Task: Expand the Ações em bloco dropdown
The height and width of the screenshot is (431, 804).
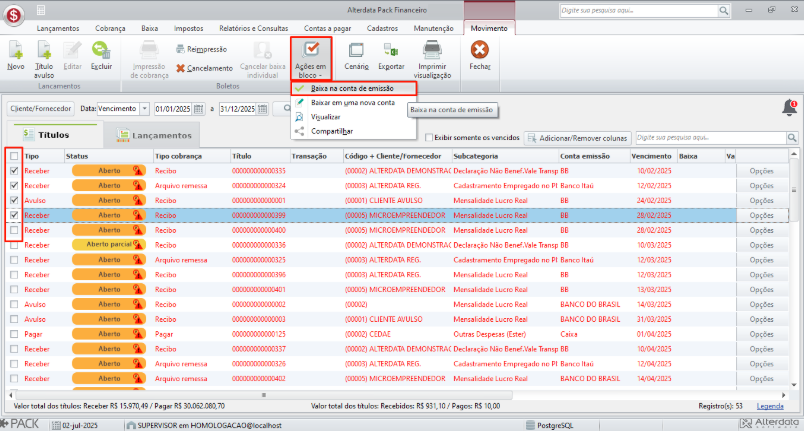Action: click(311, 60)
